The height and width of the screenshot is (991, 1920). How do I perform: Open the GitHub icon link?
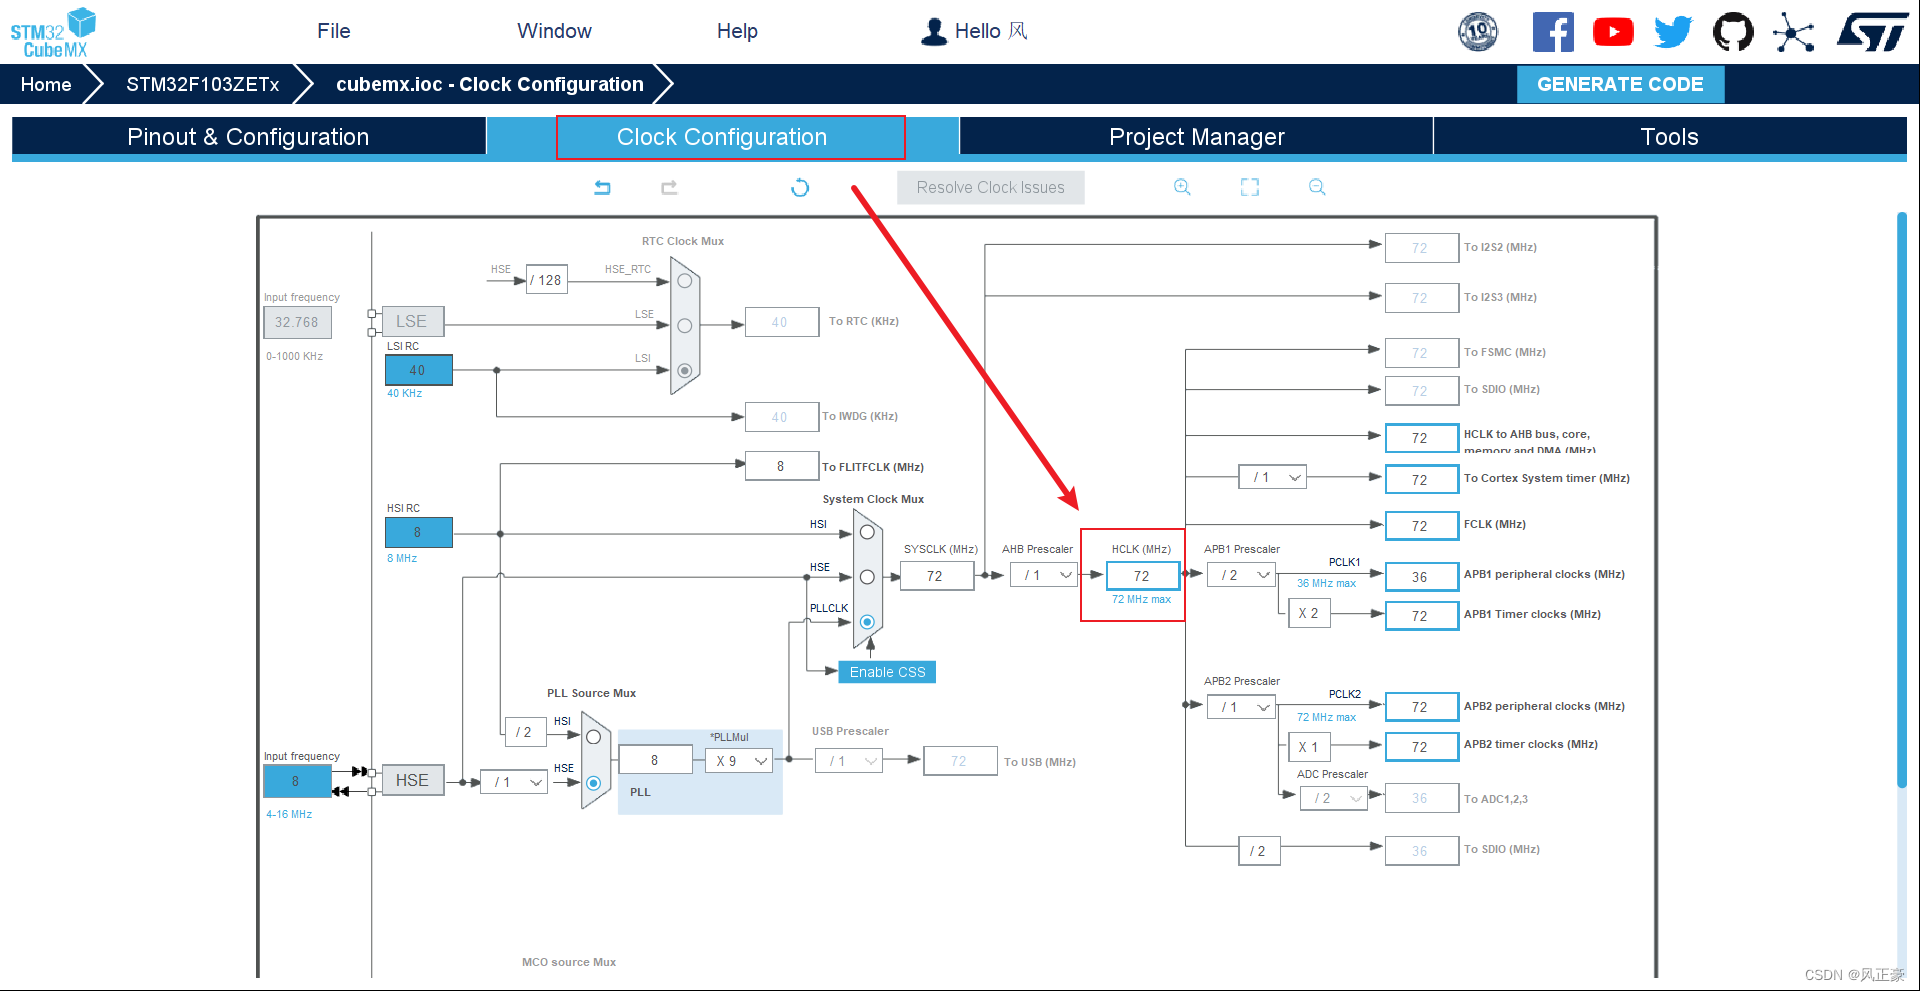point(1733,32)
